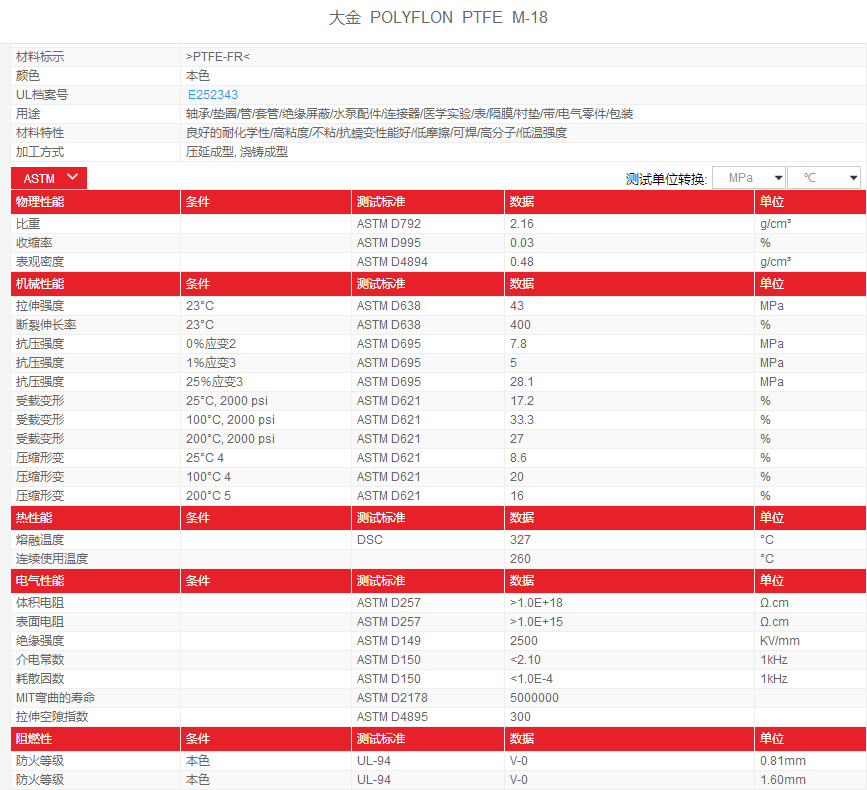This screenshot has height=790, width=867.
Task: Select the deformation value 33.3
Action: (x=522, y=420)
